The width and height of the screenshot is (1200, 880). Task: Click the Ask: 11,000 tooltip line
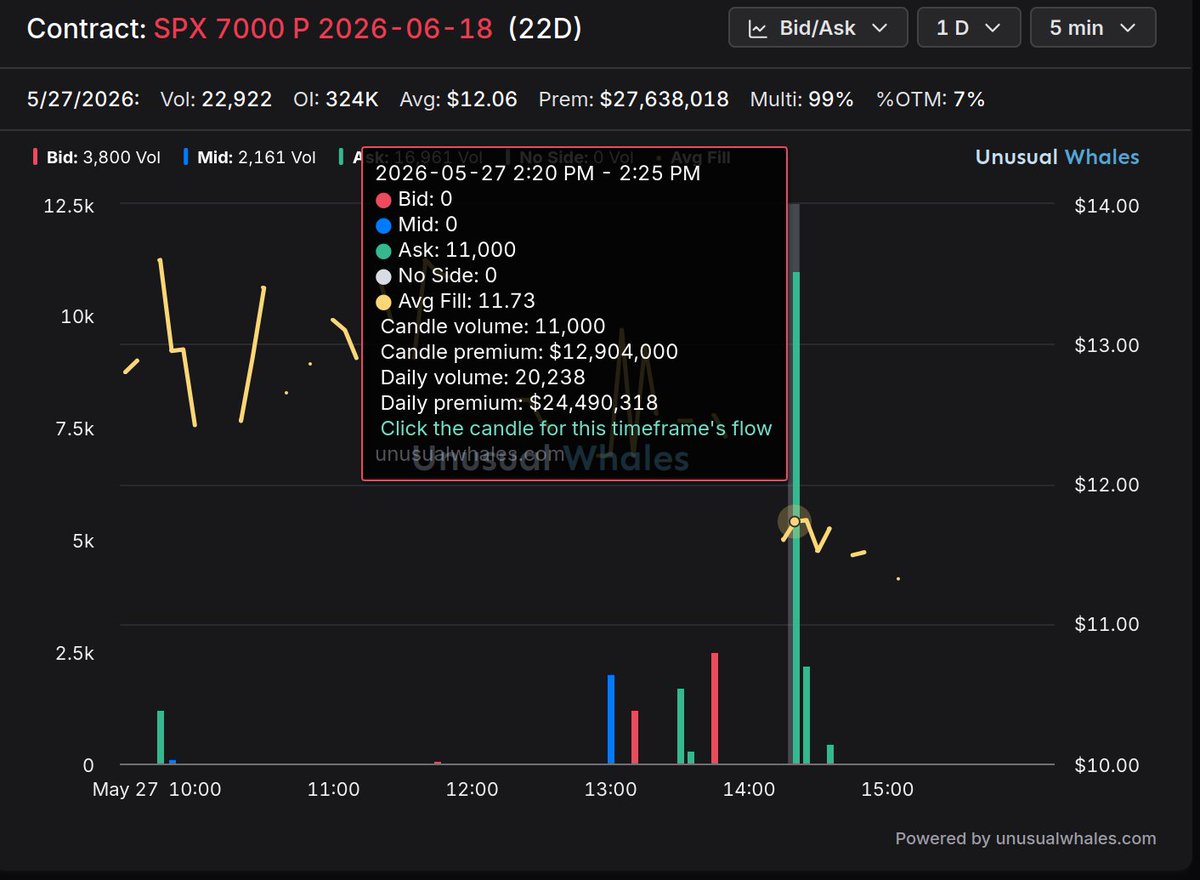tap(446, 249)
